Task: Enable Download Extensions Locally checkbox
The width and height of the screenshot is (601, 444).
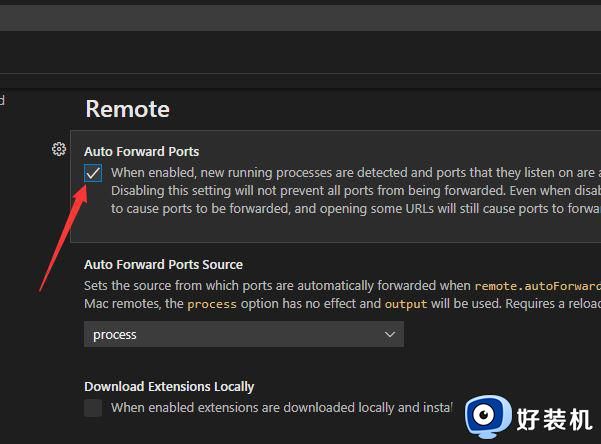Action: [x=93, y=407]
